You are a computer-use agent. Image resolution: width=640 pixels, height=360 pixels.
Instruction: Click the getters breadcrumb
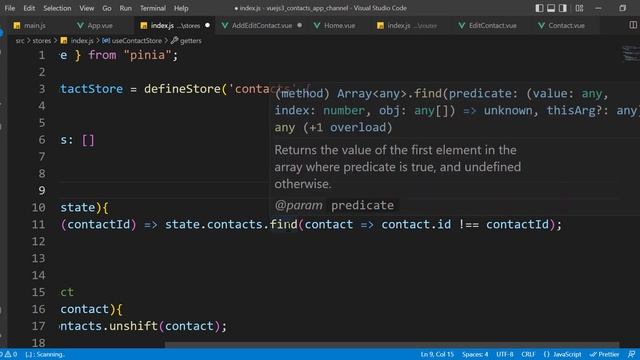[191, 41]
